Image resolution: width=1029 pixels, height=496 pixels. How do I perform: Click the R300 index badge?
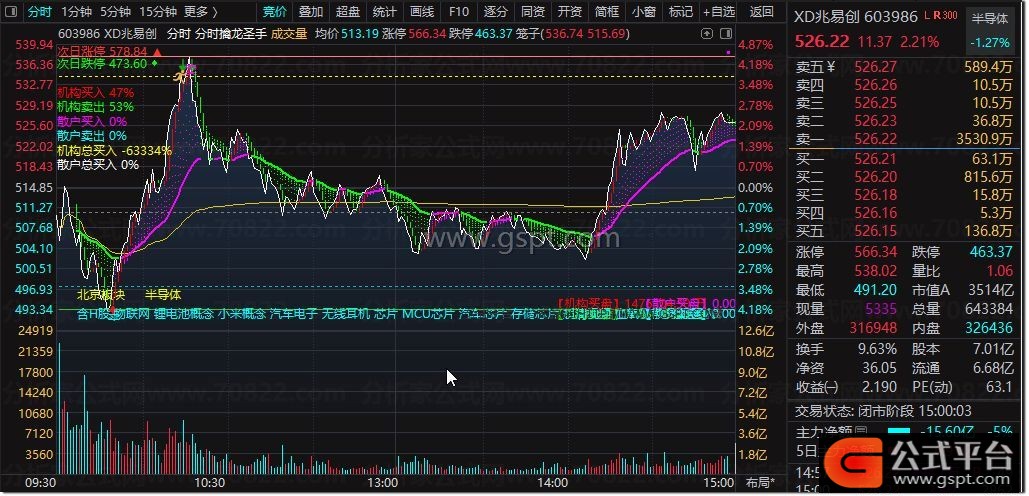945,15
